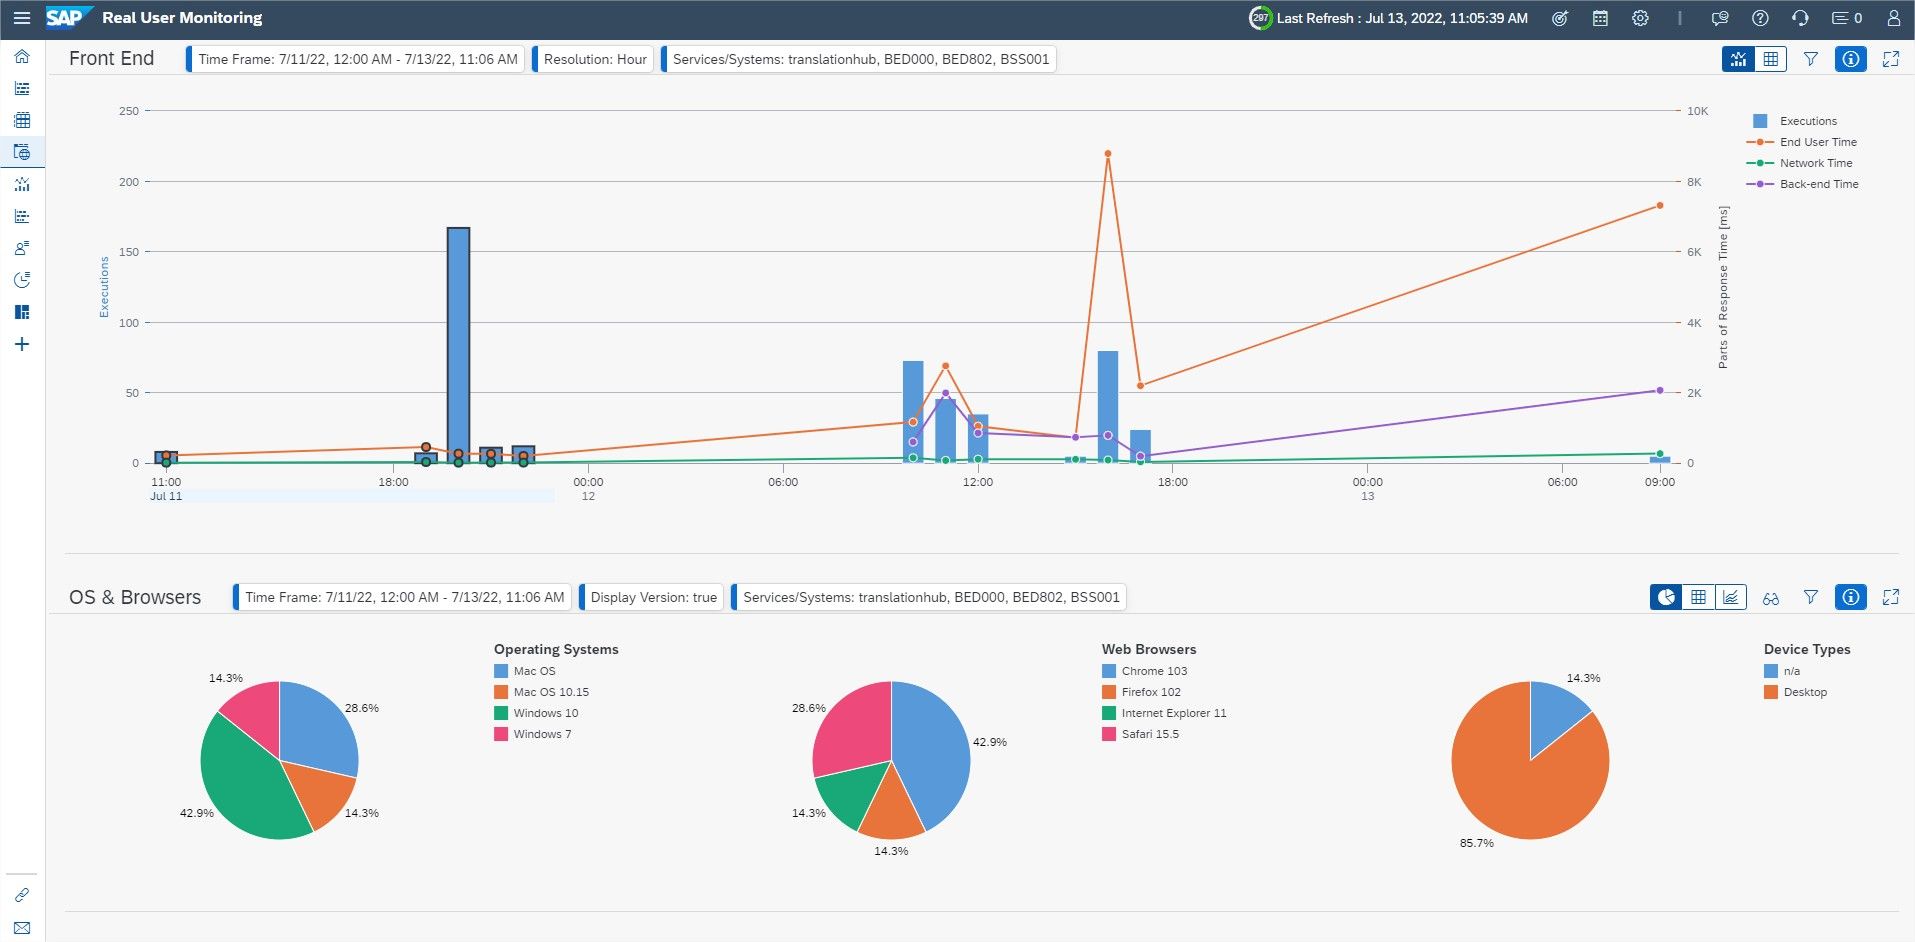Switch Front End to table view

click(x=1771, y=59)
